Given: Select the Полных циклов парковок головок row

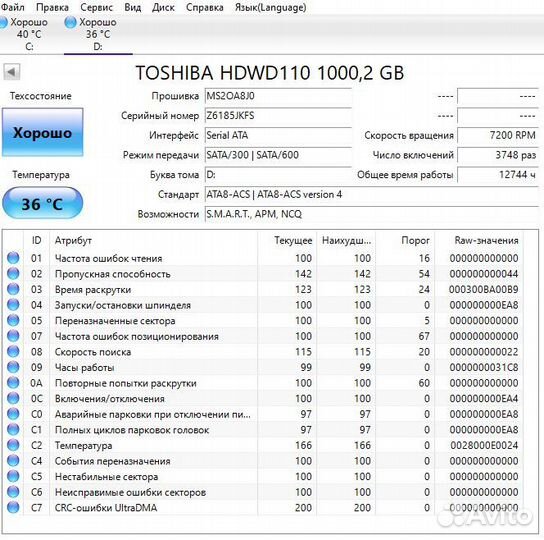Looking at the screenshot, I should (x=263, y=430).
